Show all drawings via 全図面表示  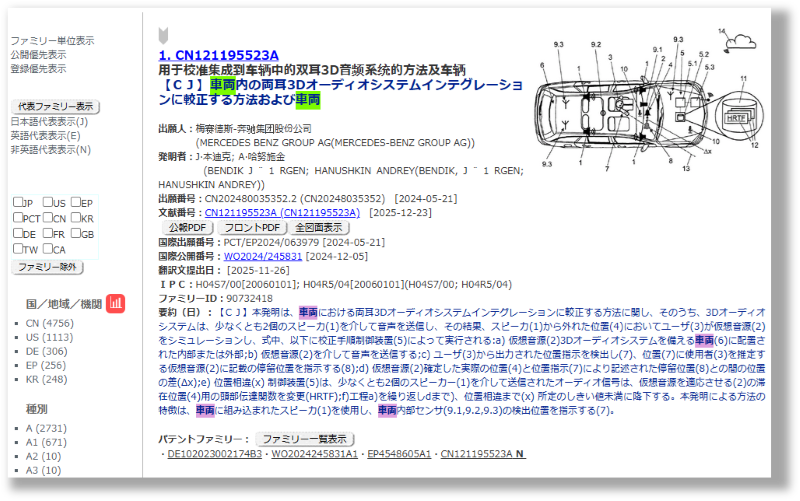[319, 227]
